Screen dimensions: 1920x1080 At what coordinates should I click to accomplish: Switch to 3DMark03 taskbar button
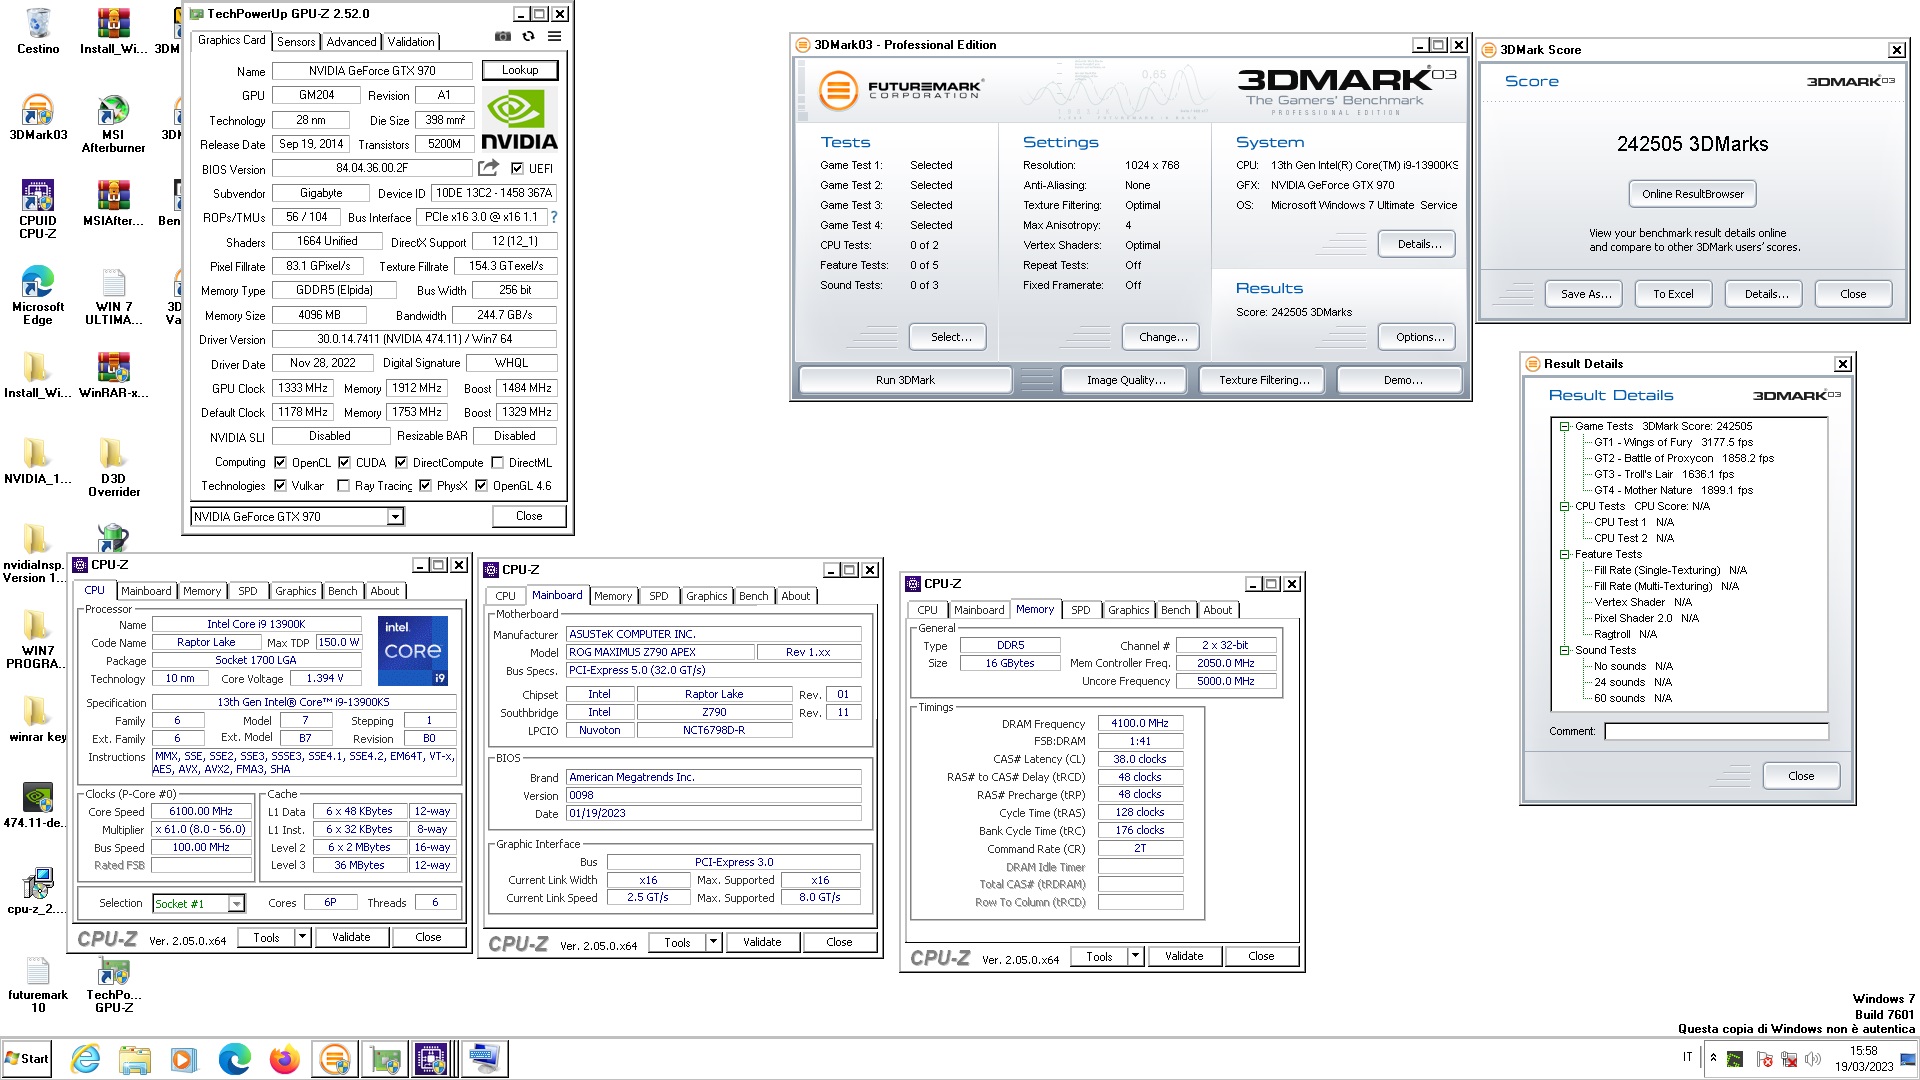pyautogui.click(x=335, y=1059)
